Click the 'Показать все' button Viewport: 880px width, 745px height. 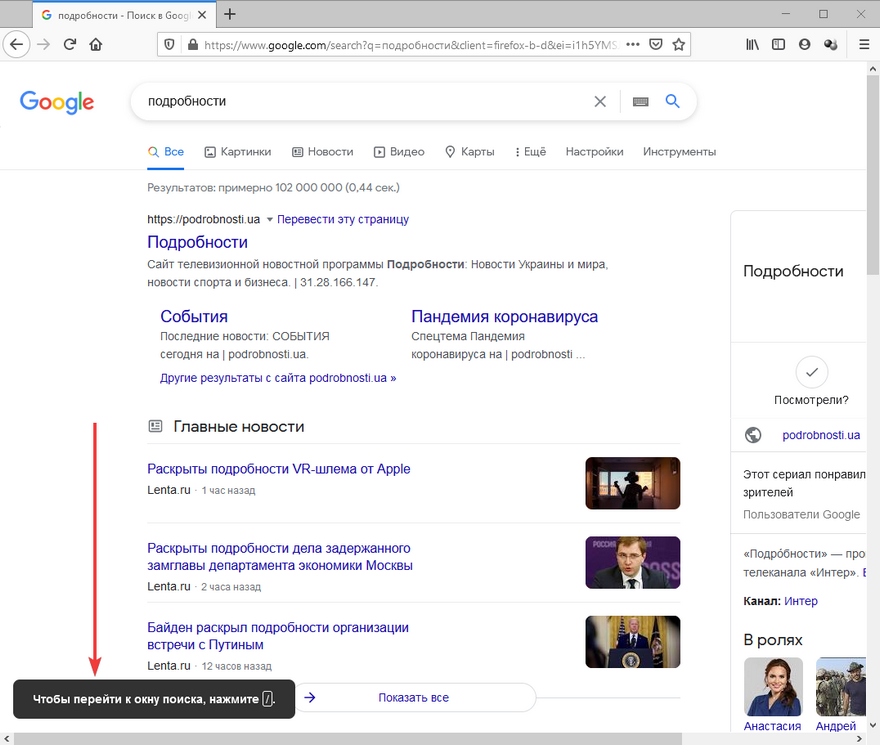click(414, 697)
